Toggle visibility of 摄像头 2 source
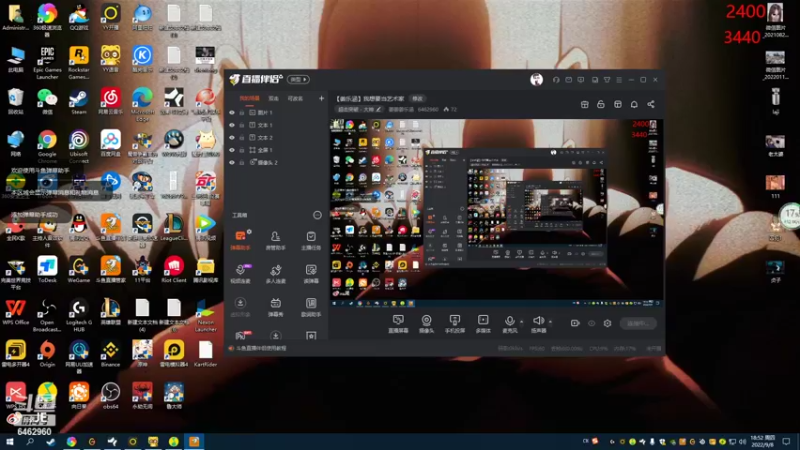Image resolution: width=800 pixels, height=450 pixels. click(x=232, y=162)
